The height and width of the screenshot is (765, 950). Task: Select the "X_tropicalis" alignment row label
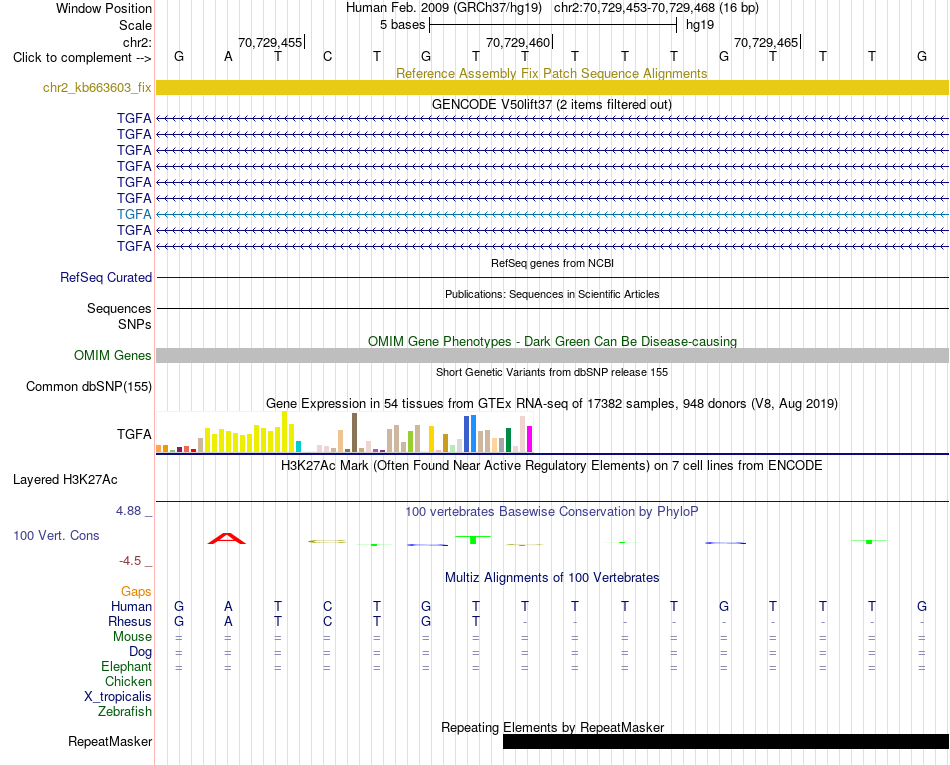118,697
